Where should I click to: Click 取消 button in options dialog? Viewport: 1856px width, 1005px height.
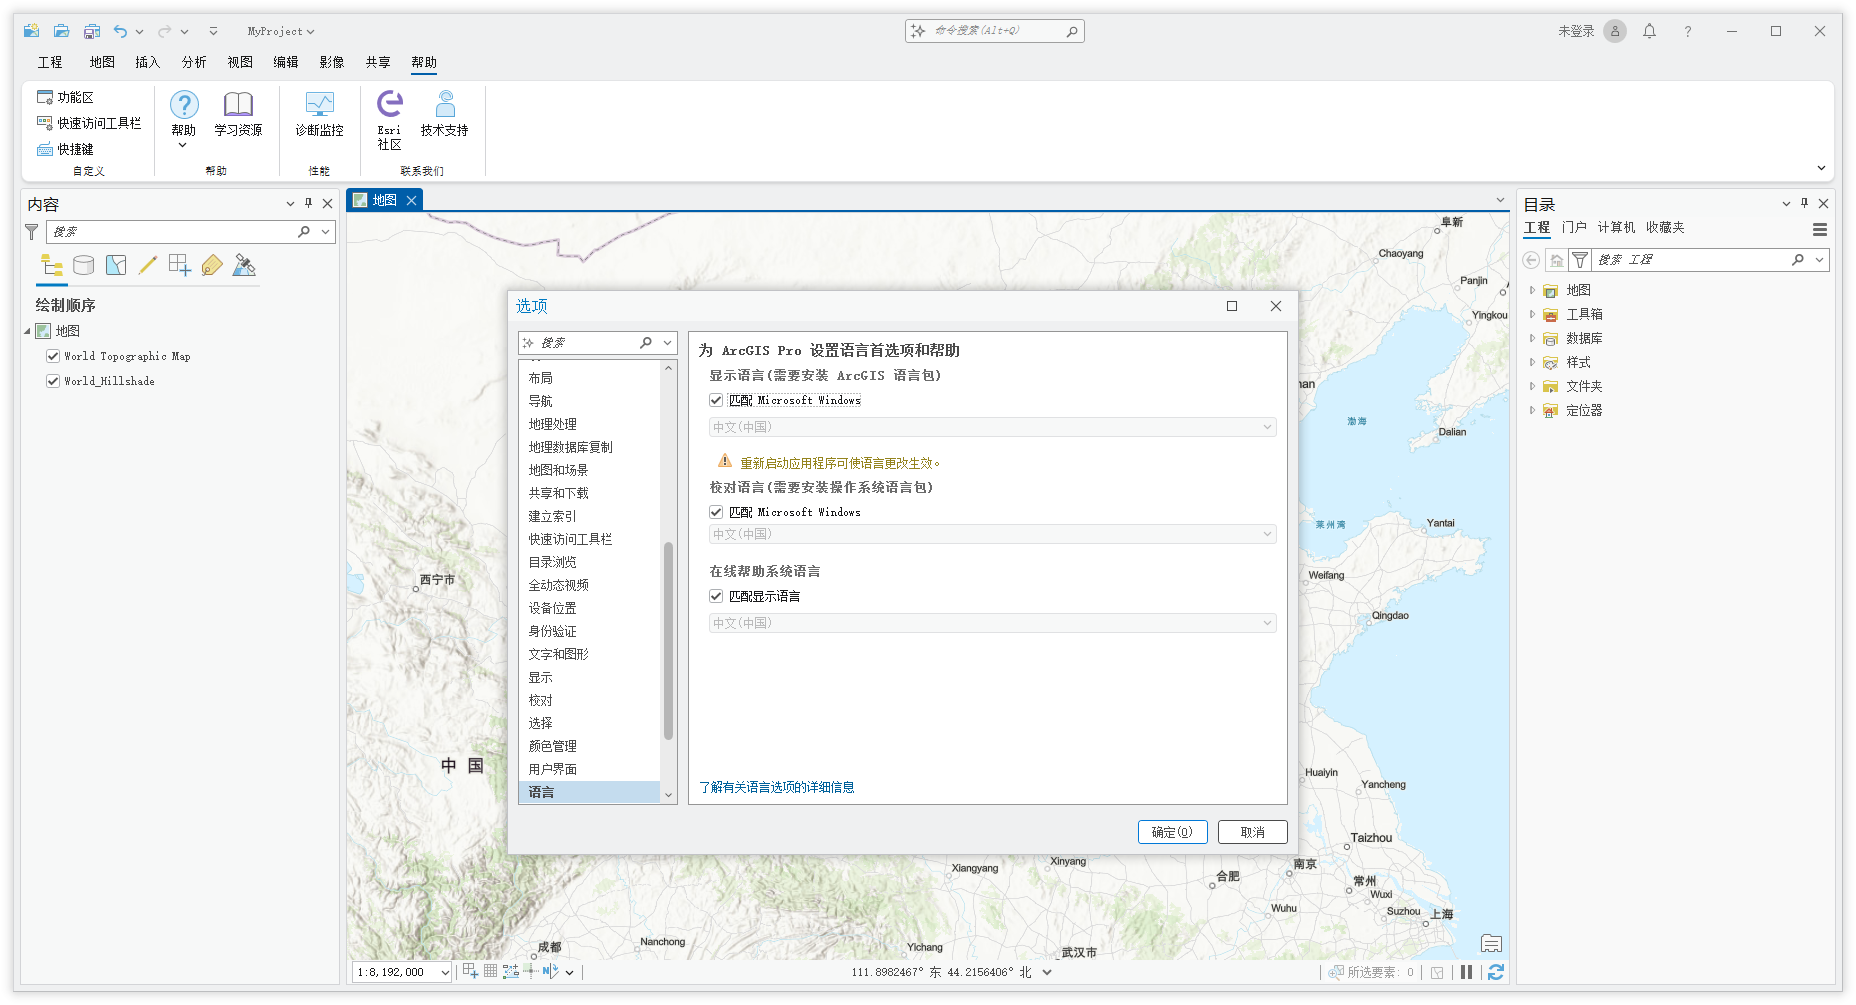coord(1252,832)
